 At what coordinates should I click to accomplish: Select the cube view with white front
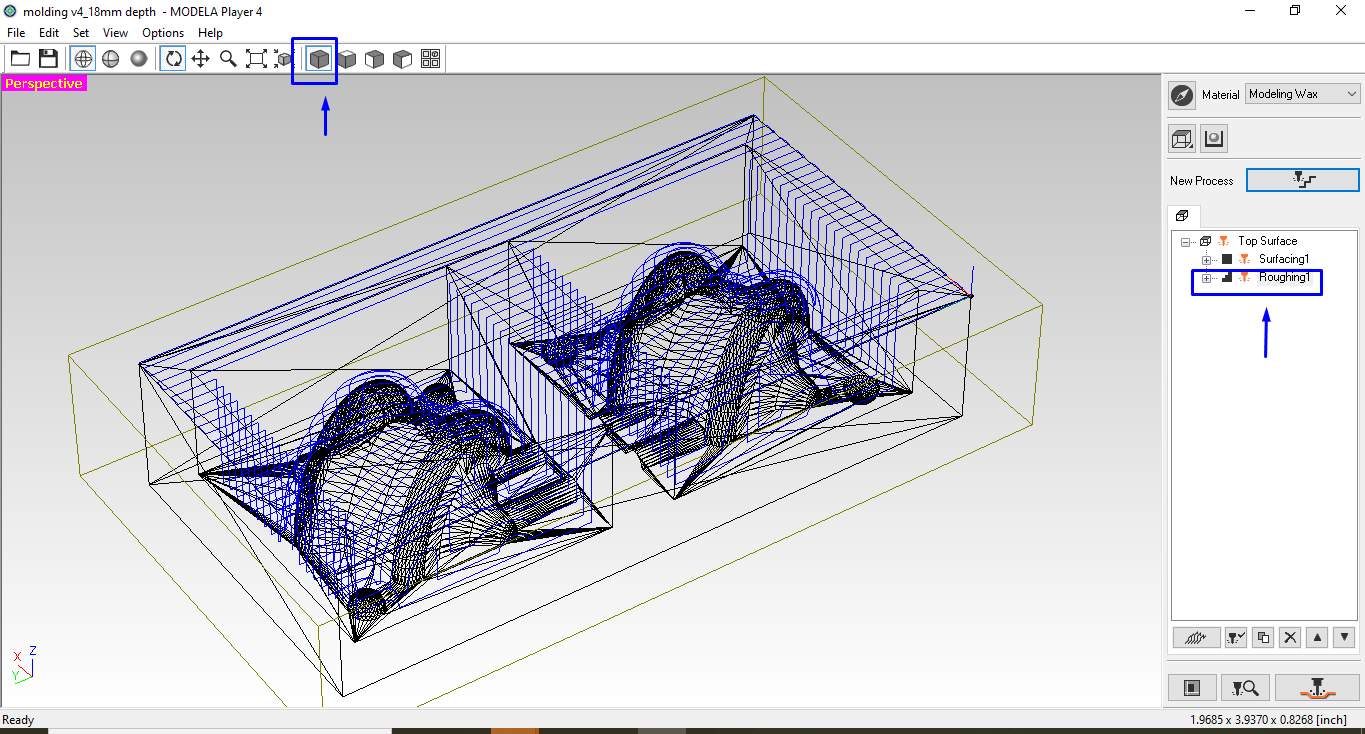click(375, 59)
